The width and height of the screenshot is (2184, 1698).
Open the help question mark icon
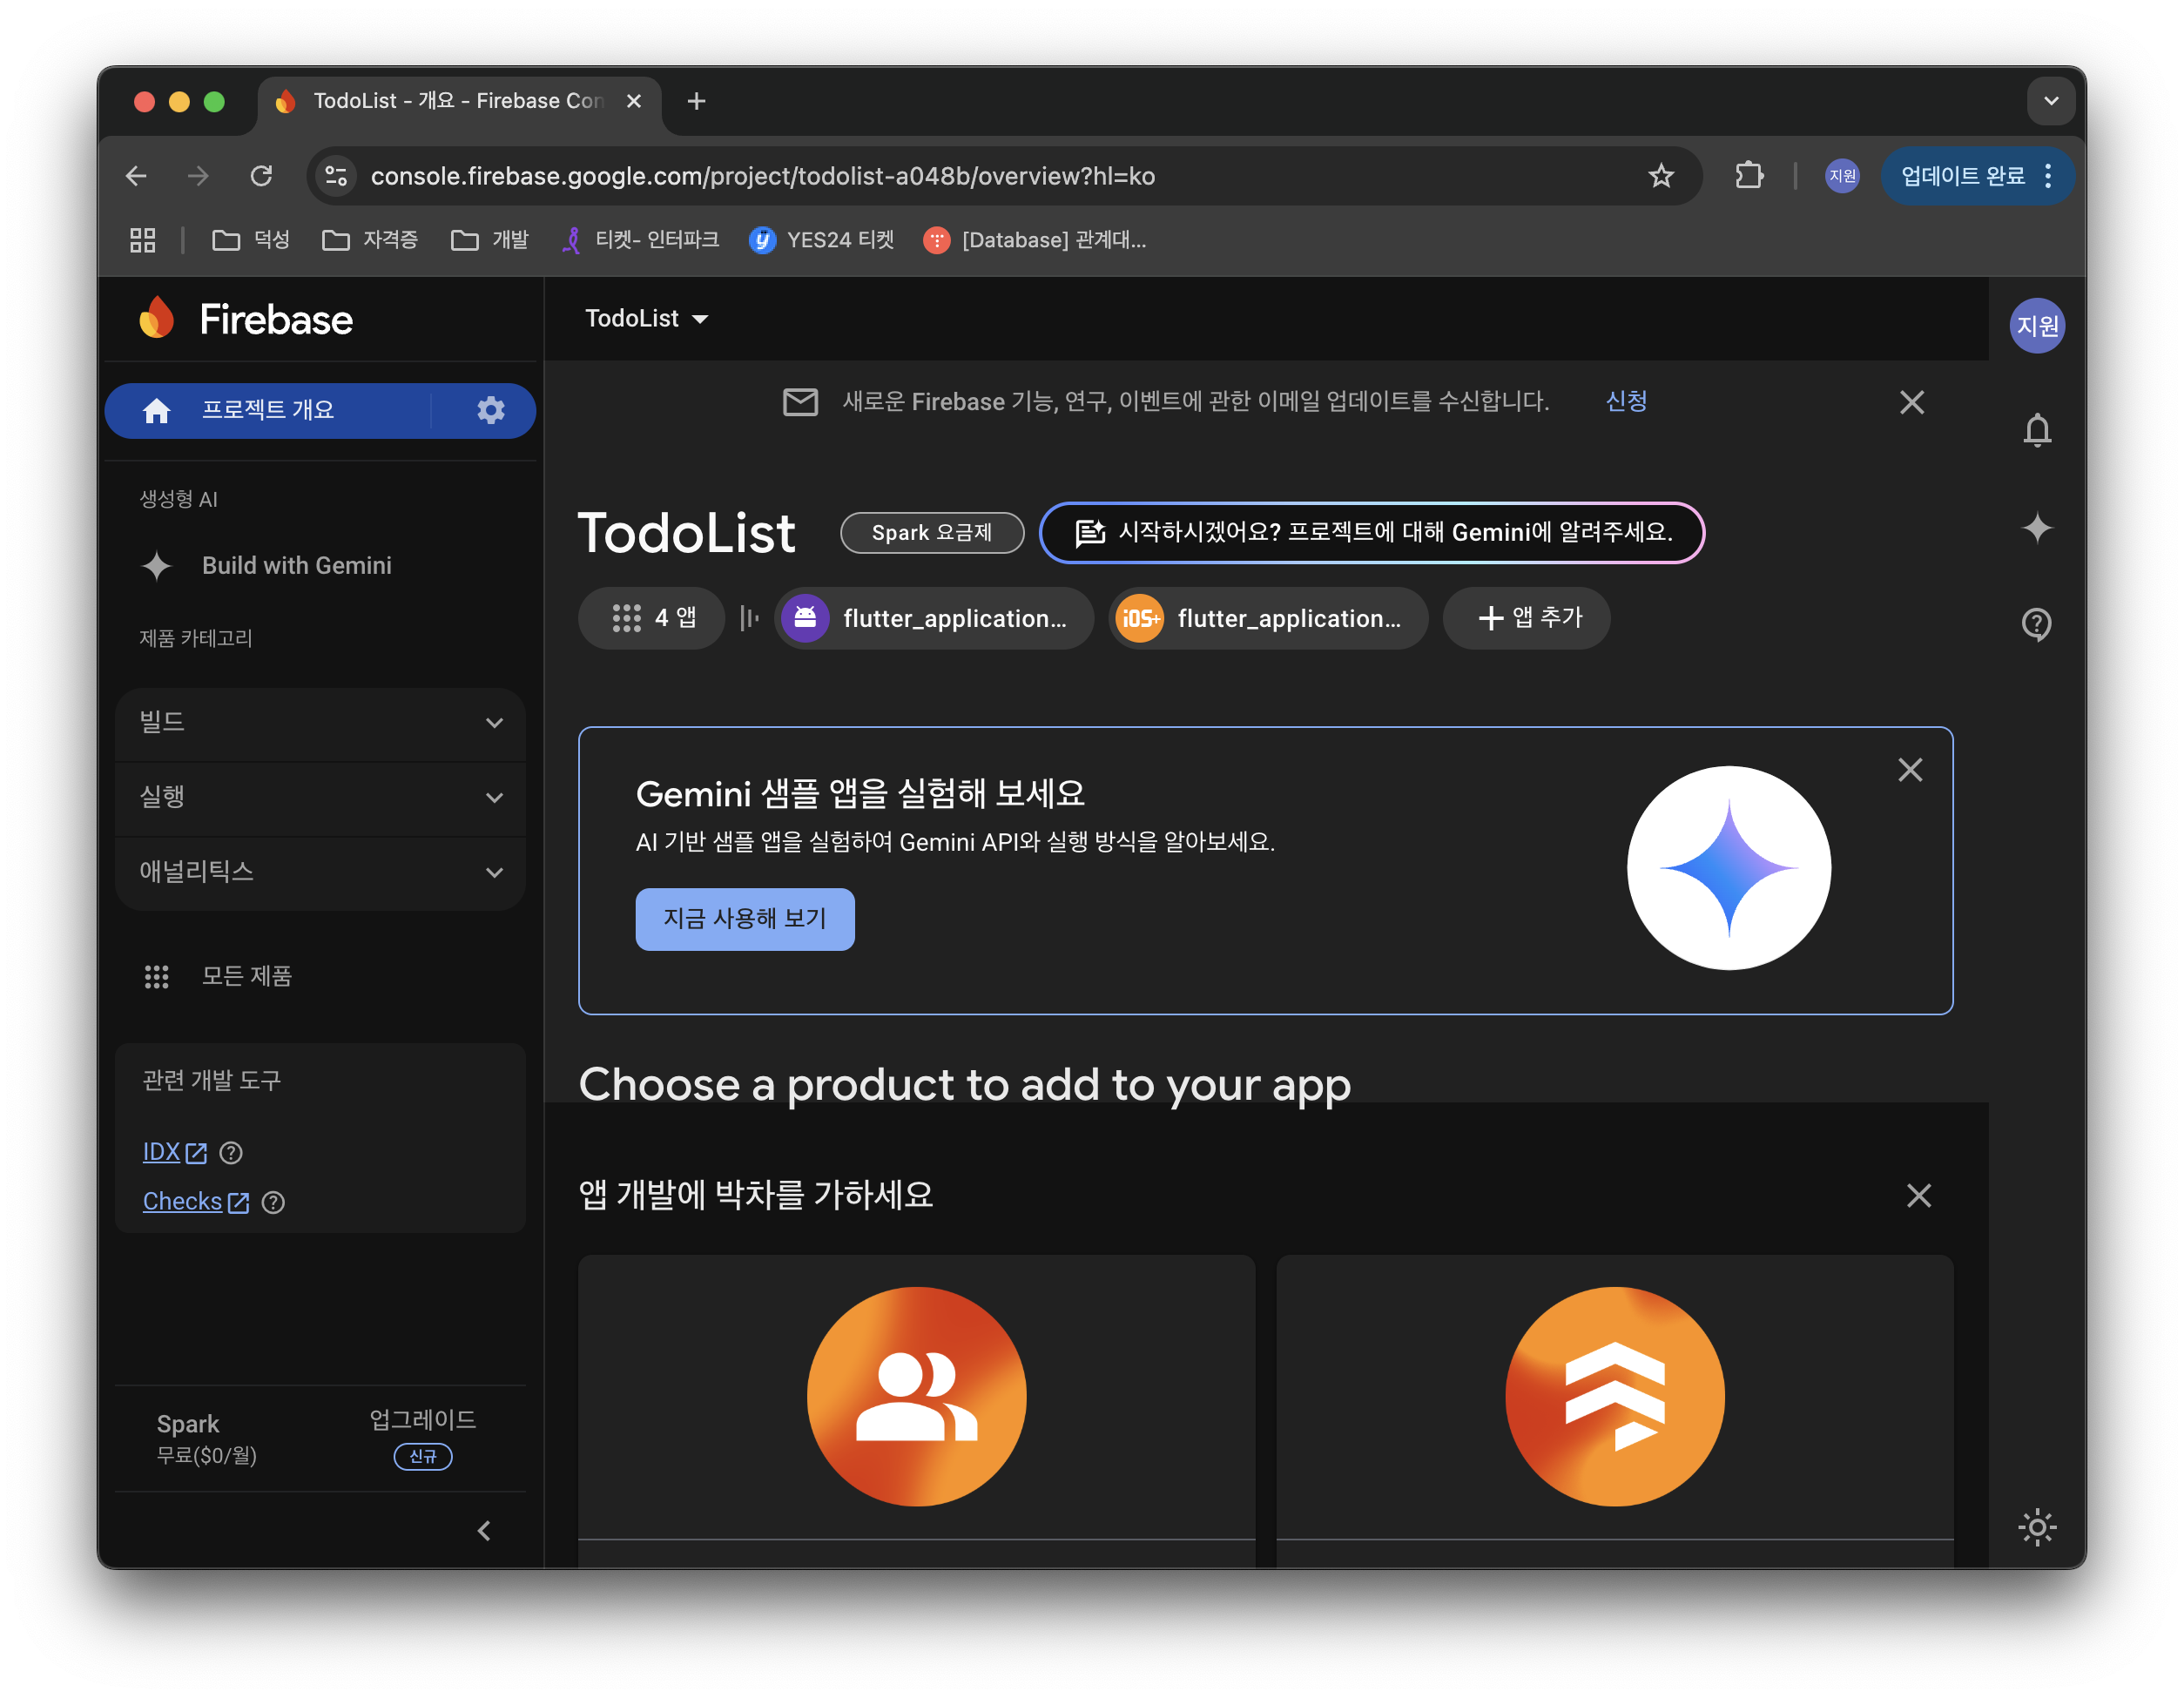[2036, 624]
